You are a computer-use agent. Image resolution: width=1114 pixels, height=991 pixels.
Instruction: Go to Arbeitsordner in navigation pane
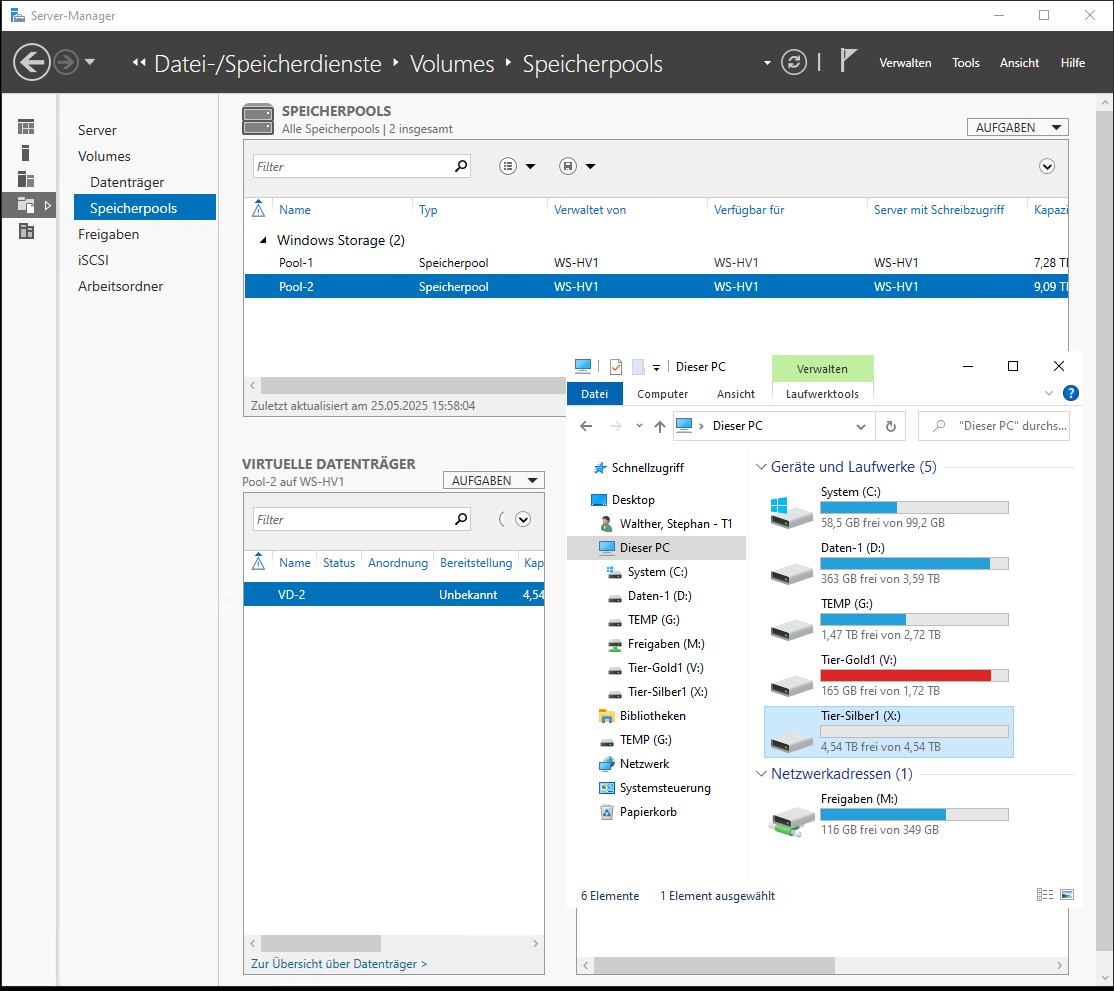tap(120, 286)
